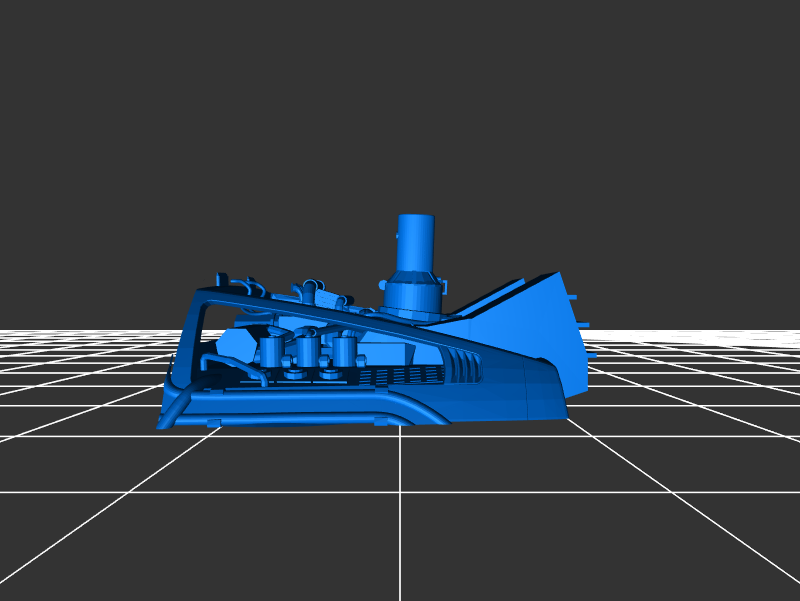Click the empty dark background above the model
800x601 pixels.
[400, 100]
